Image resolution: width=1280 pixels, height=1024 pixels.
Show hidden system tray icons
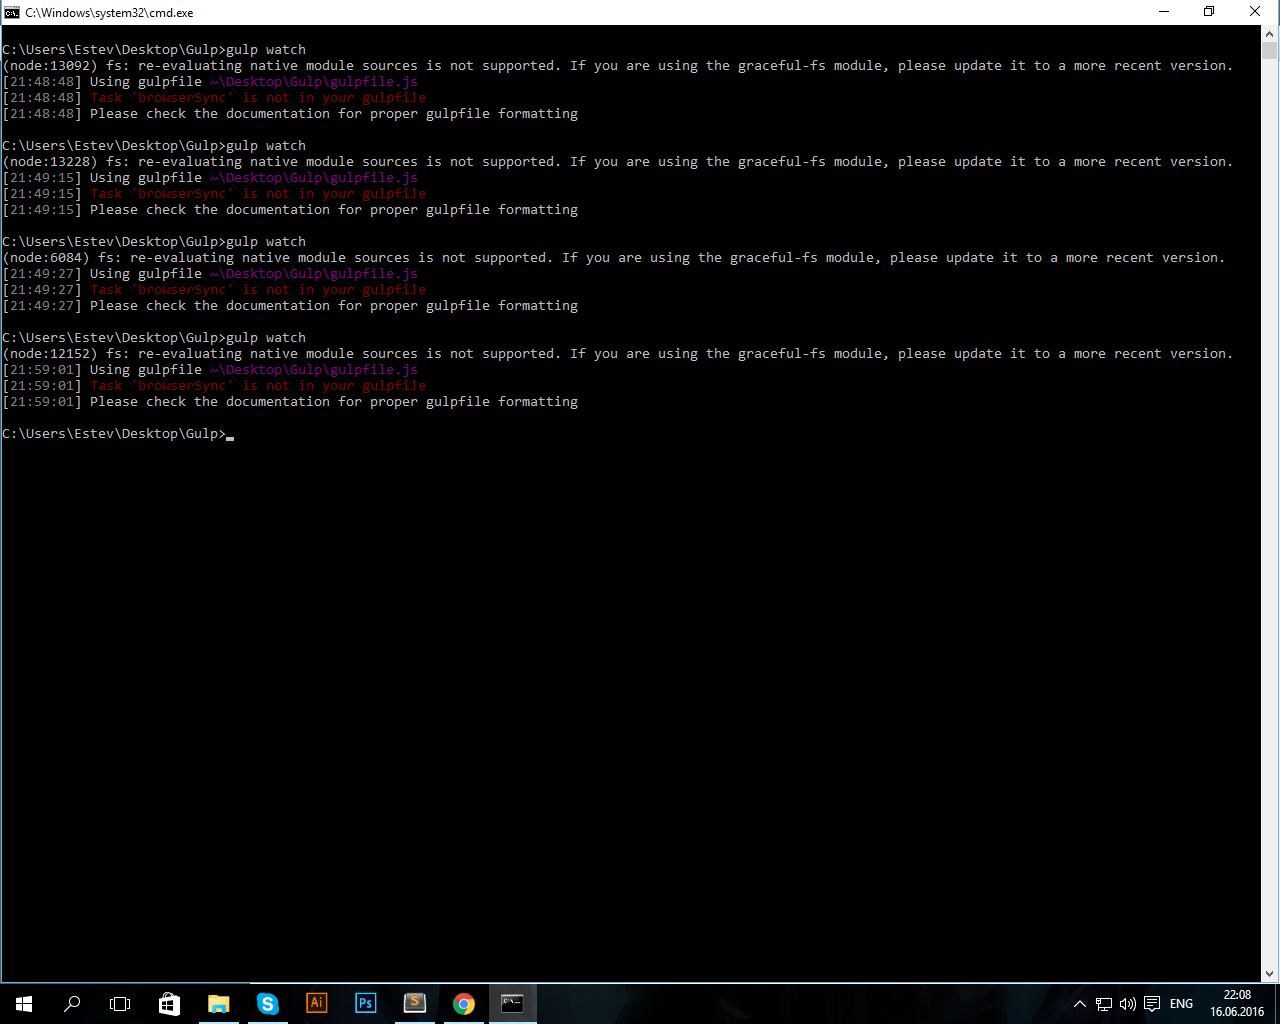point(1080,1004)
